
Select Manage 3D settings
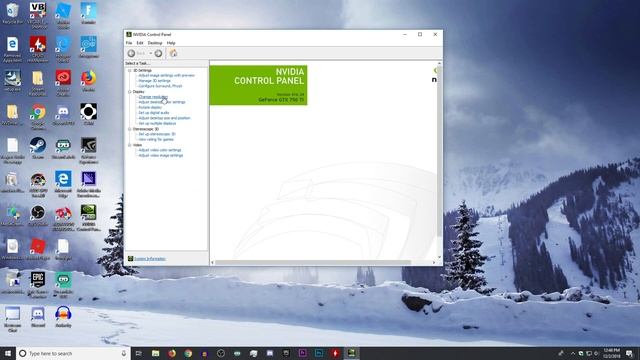coord(155,81)
